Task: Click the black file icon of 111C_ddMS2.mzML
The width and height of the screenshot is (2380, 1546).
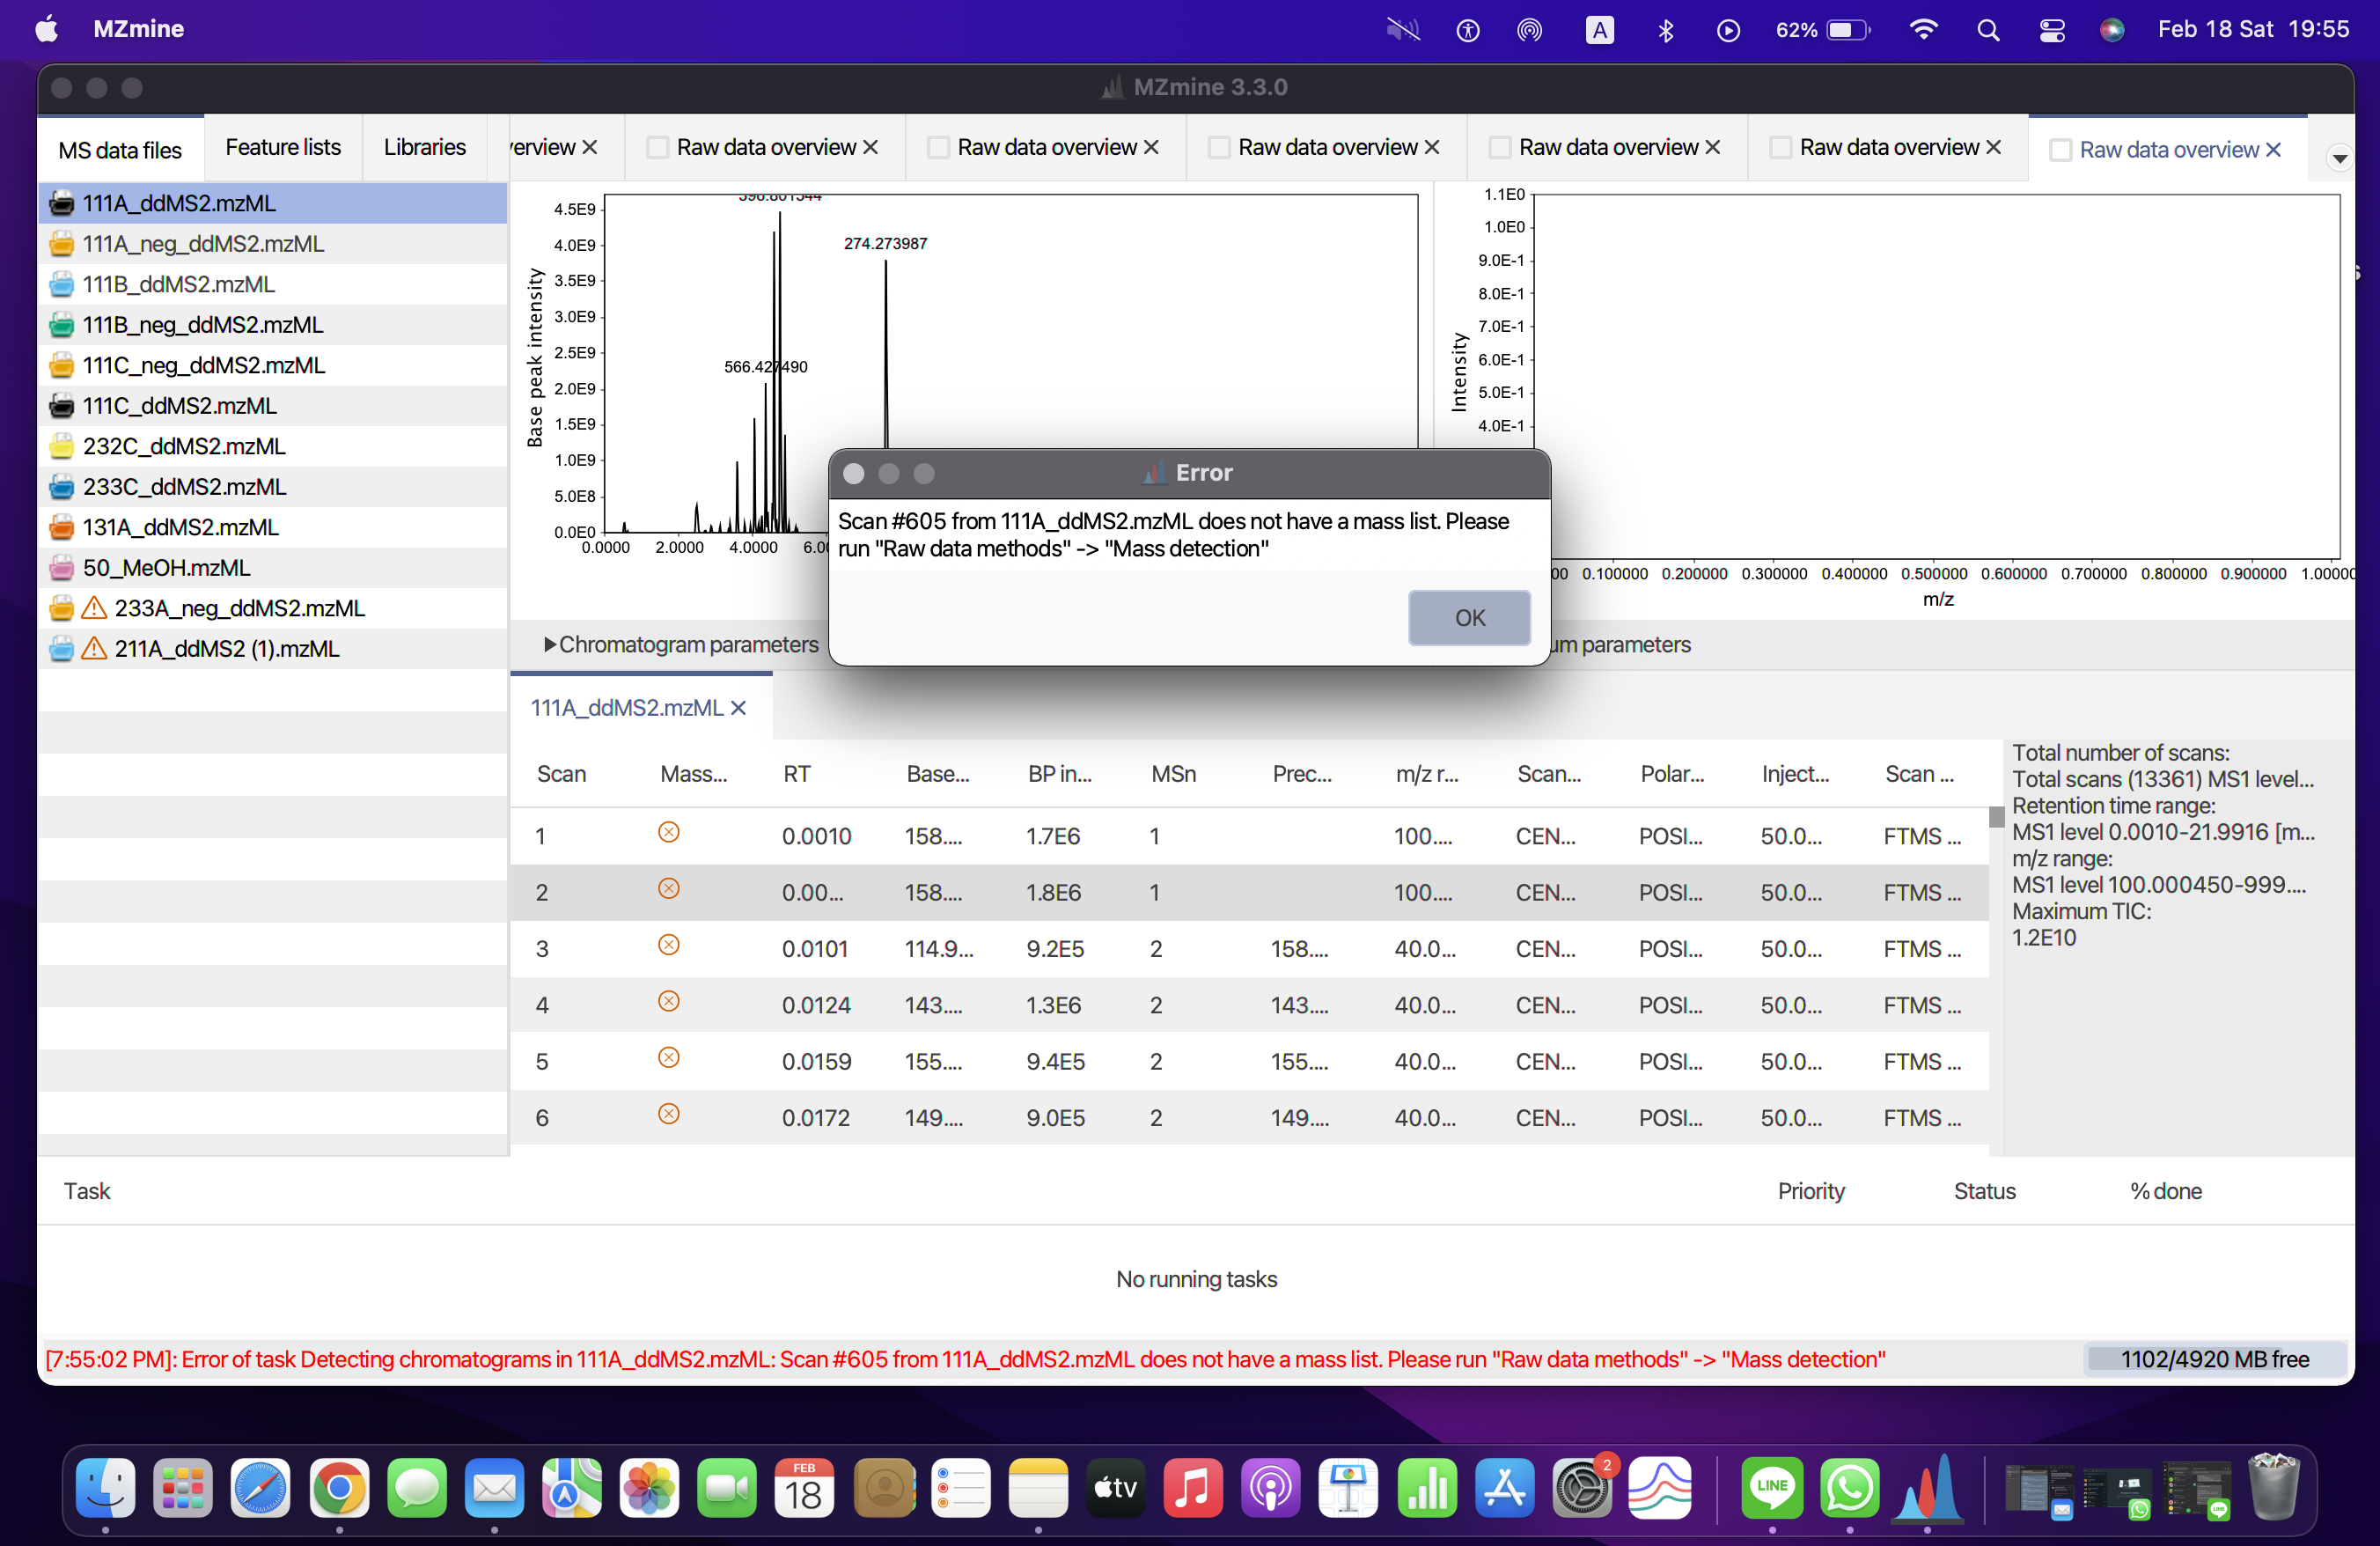Action: 61,405
